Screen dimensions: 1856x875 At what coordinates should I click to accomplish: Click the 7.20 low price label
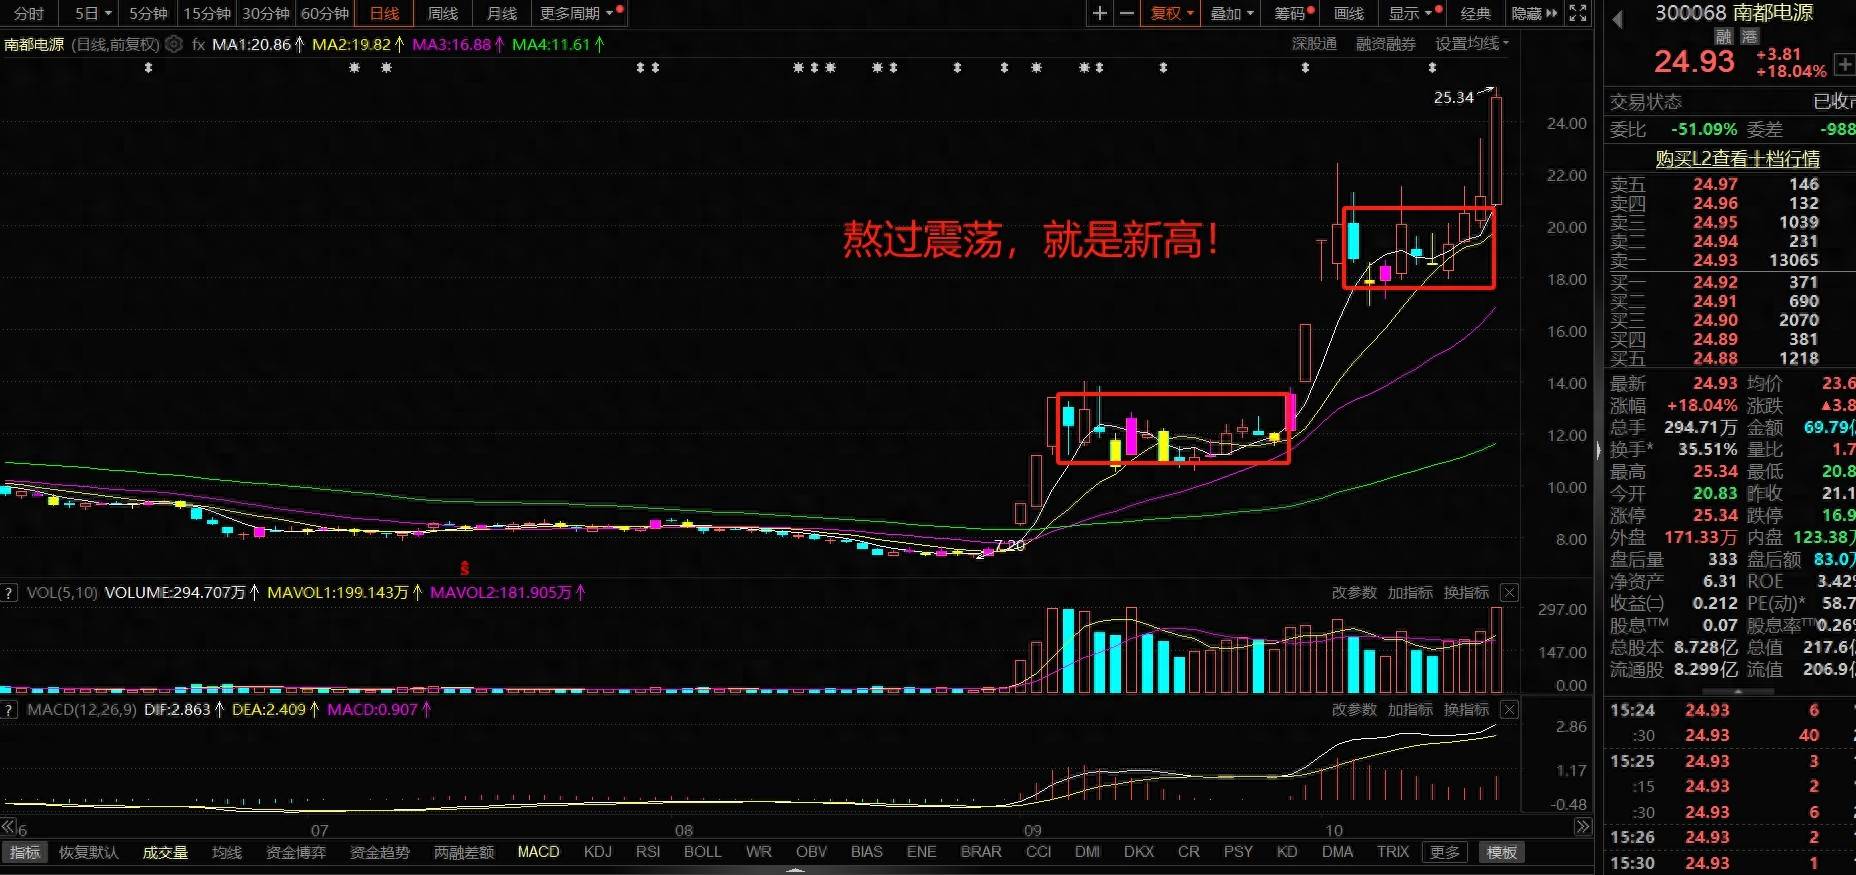click(1010, 545)
